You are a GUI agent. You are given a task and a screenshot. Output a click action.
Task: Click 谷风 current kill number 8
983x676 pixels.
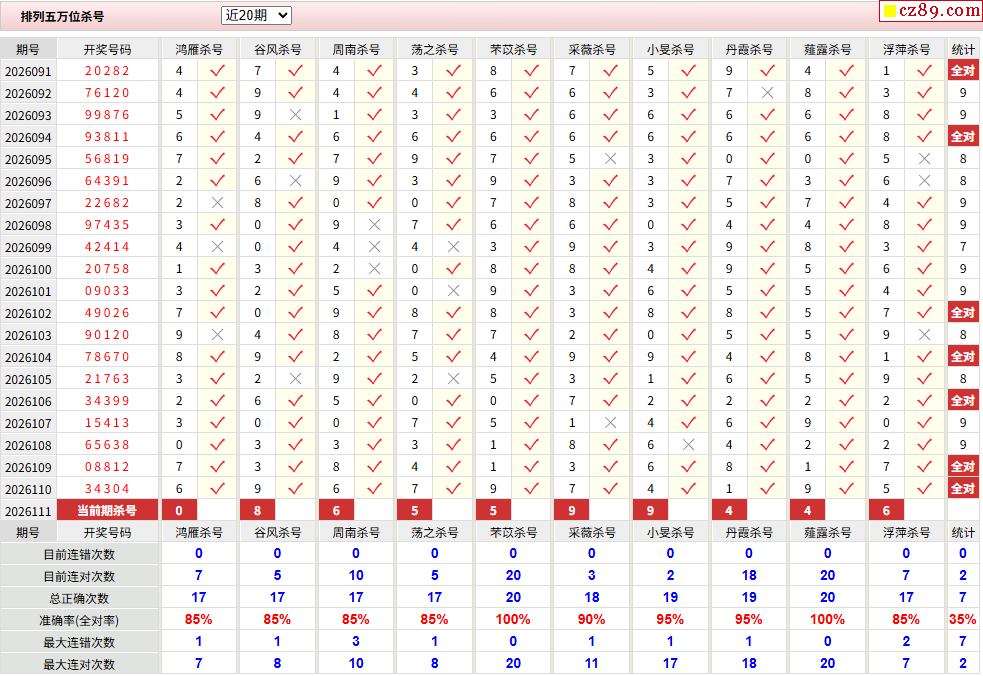click(x=258, y=510)
